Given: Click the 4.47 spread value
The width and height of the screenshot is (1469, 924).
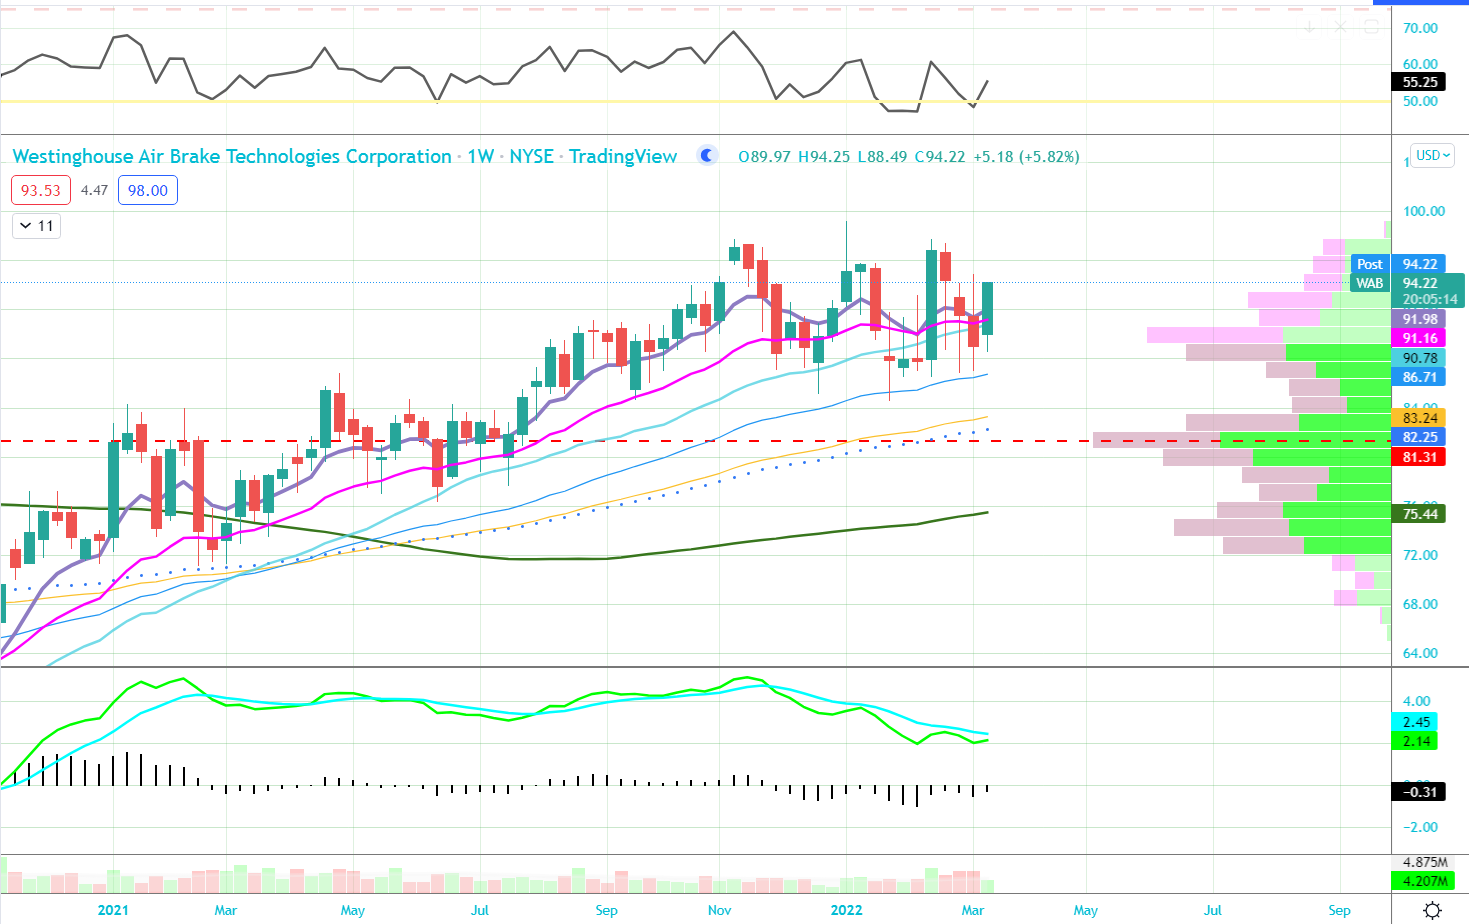Looking at the screenshot, I should coord(94,190).
